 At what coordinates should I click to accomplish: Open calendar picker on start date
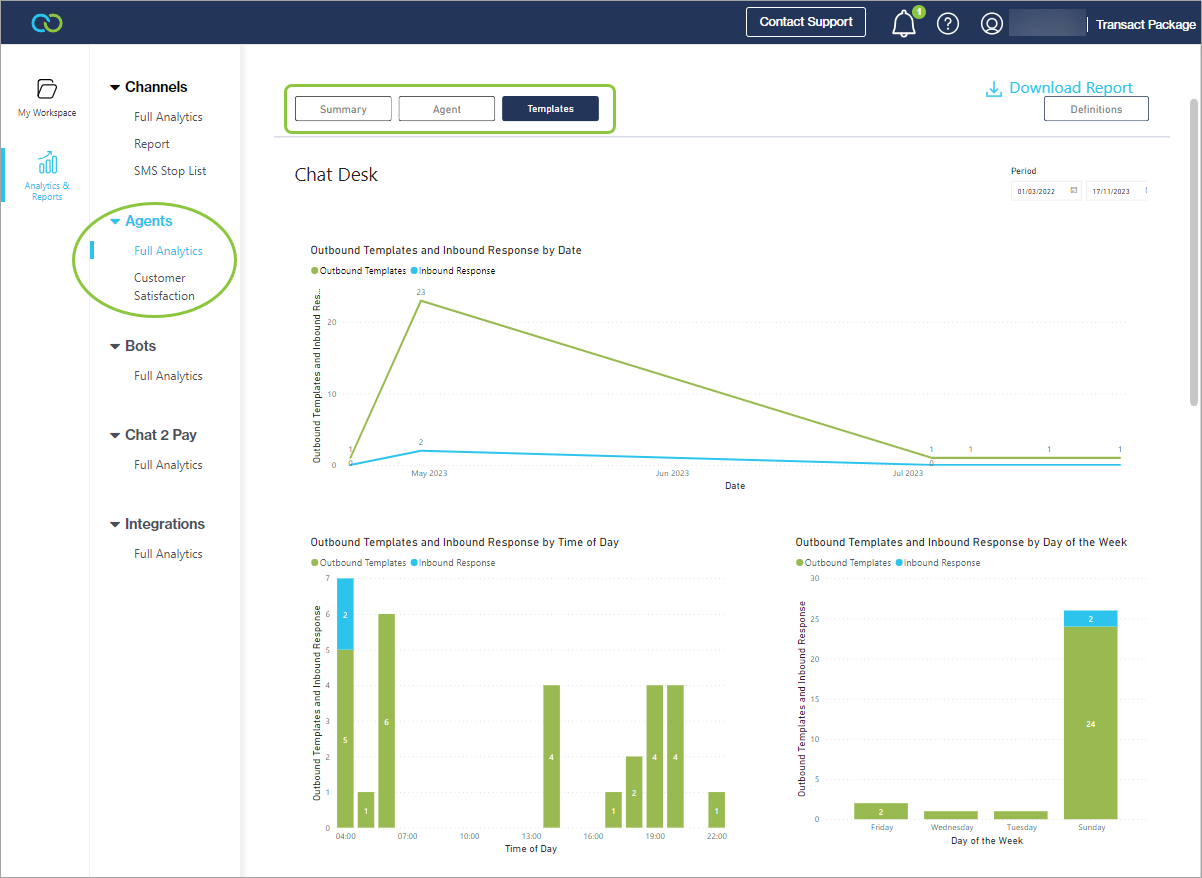[1073, 190]
